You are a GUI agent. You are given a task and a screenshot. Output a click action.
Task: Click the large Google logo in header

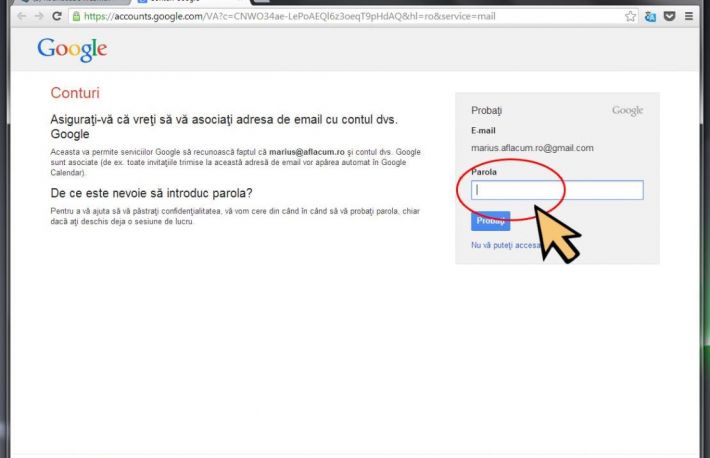pos(72,49)
